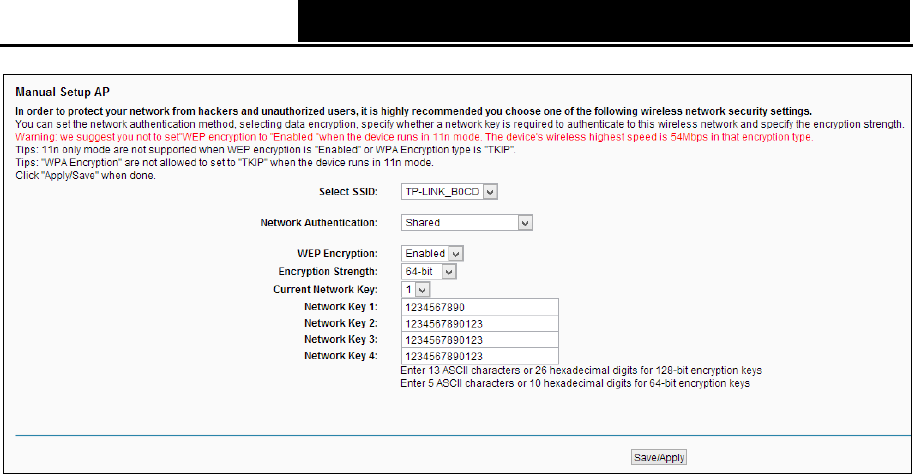This screenshot has height=474, width=913.
Task: Click the 'Network Key 1:' label
Action: click(x=341, y=306)
